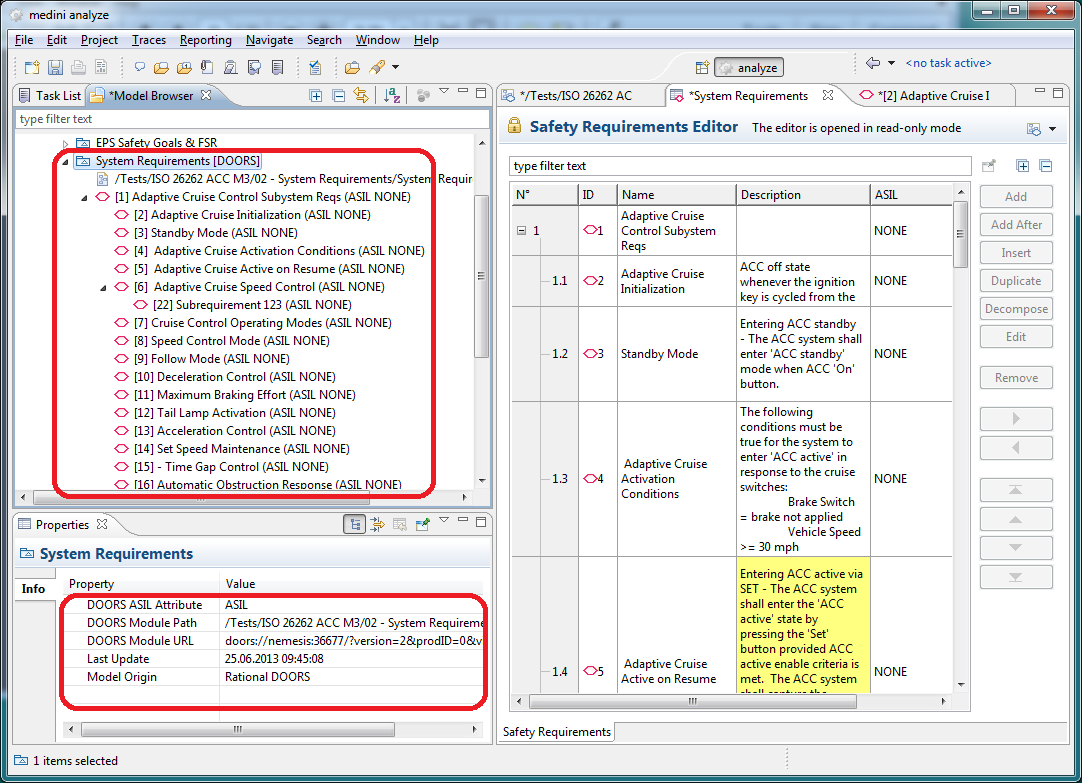Toggle Show Advanced Properties in Properties view
1082x783 pixels.
[x=378, y=524]
